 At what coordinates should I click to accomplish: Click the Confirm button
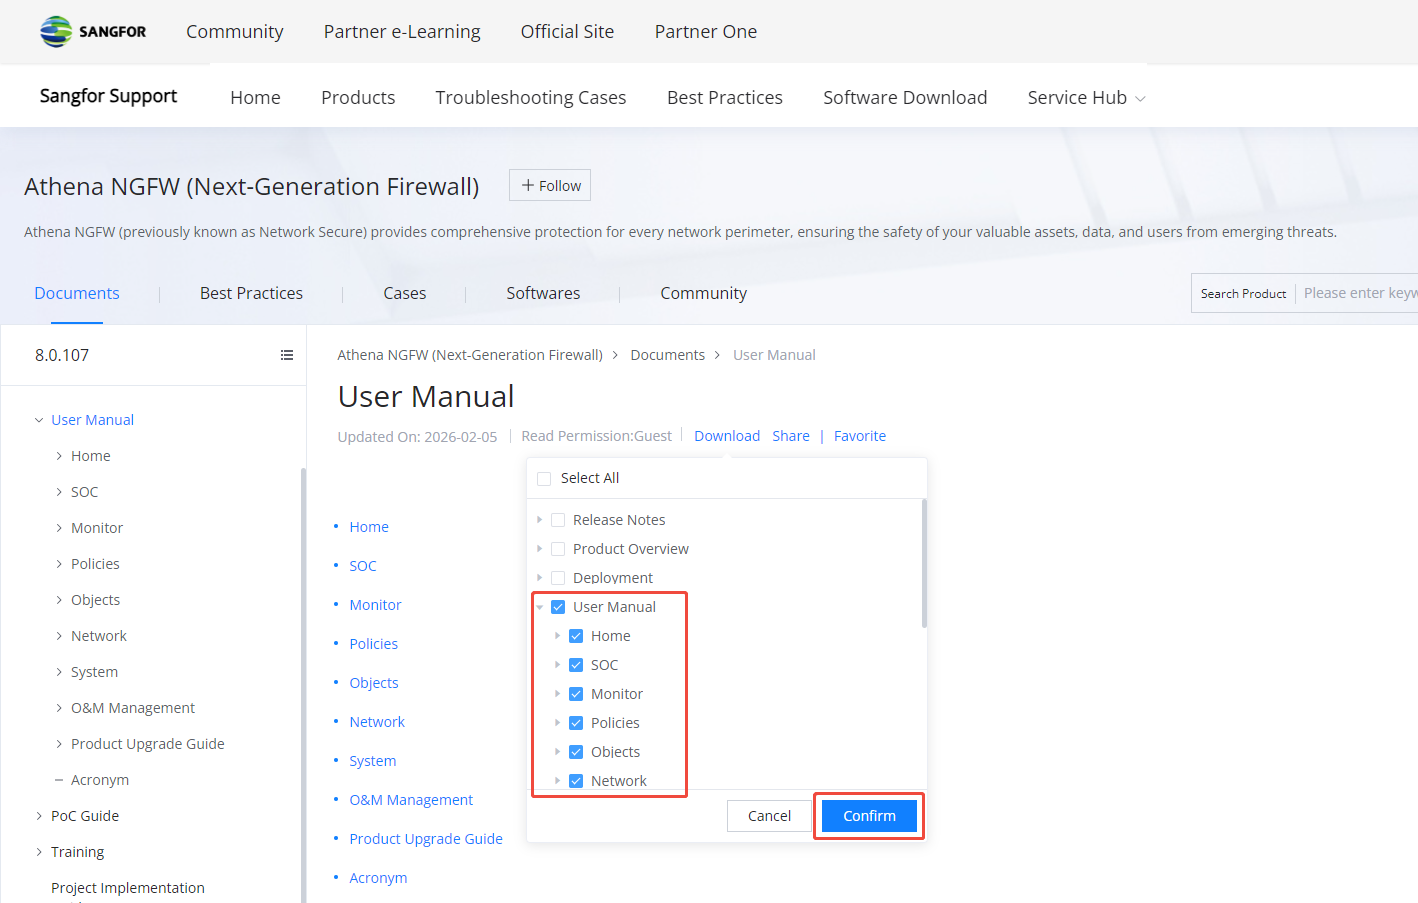point(869,816)
